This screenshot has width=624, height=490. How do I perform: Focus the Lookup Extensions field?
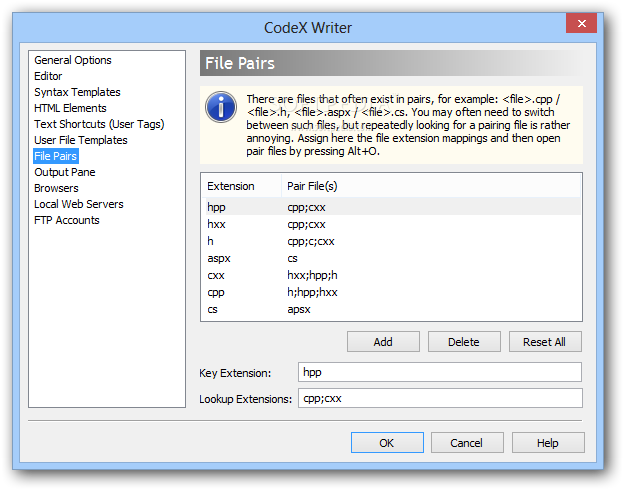tap(440, 398)
